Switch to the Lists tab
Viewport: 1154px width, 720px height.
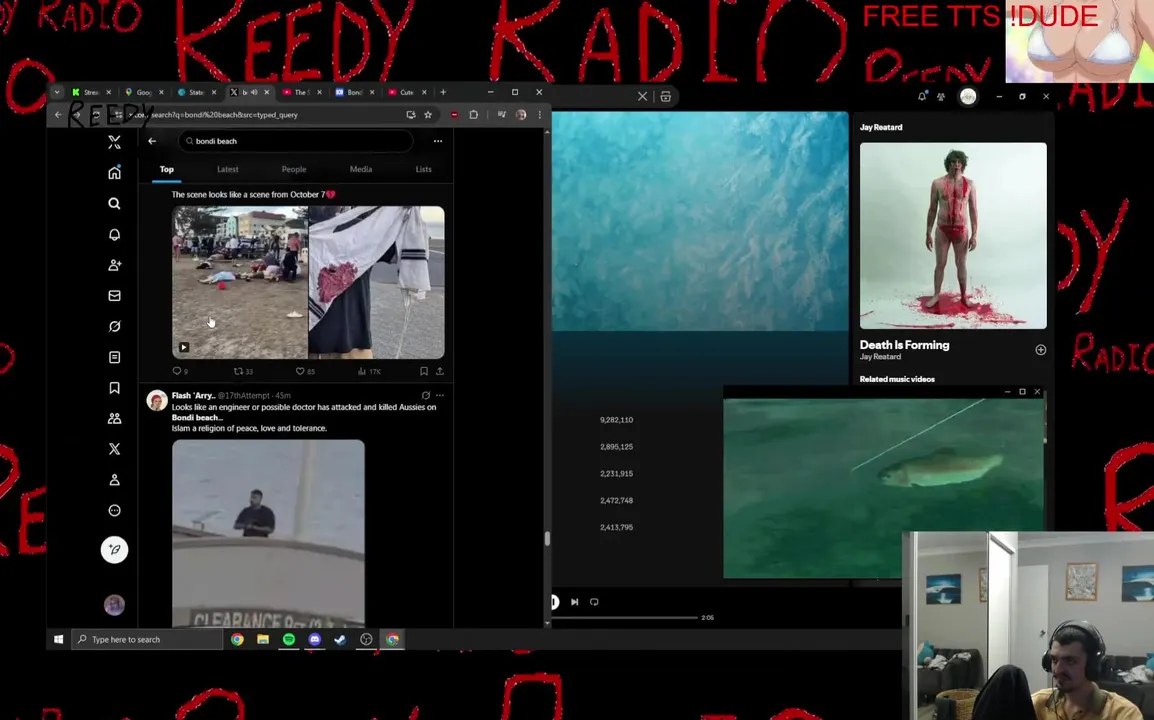423,169
